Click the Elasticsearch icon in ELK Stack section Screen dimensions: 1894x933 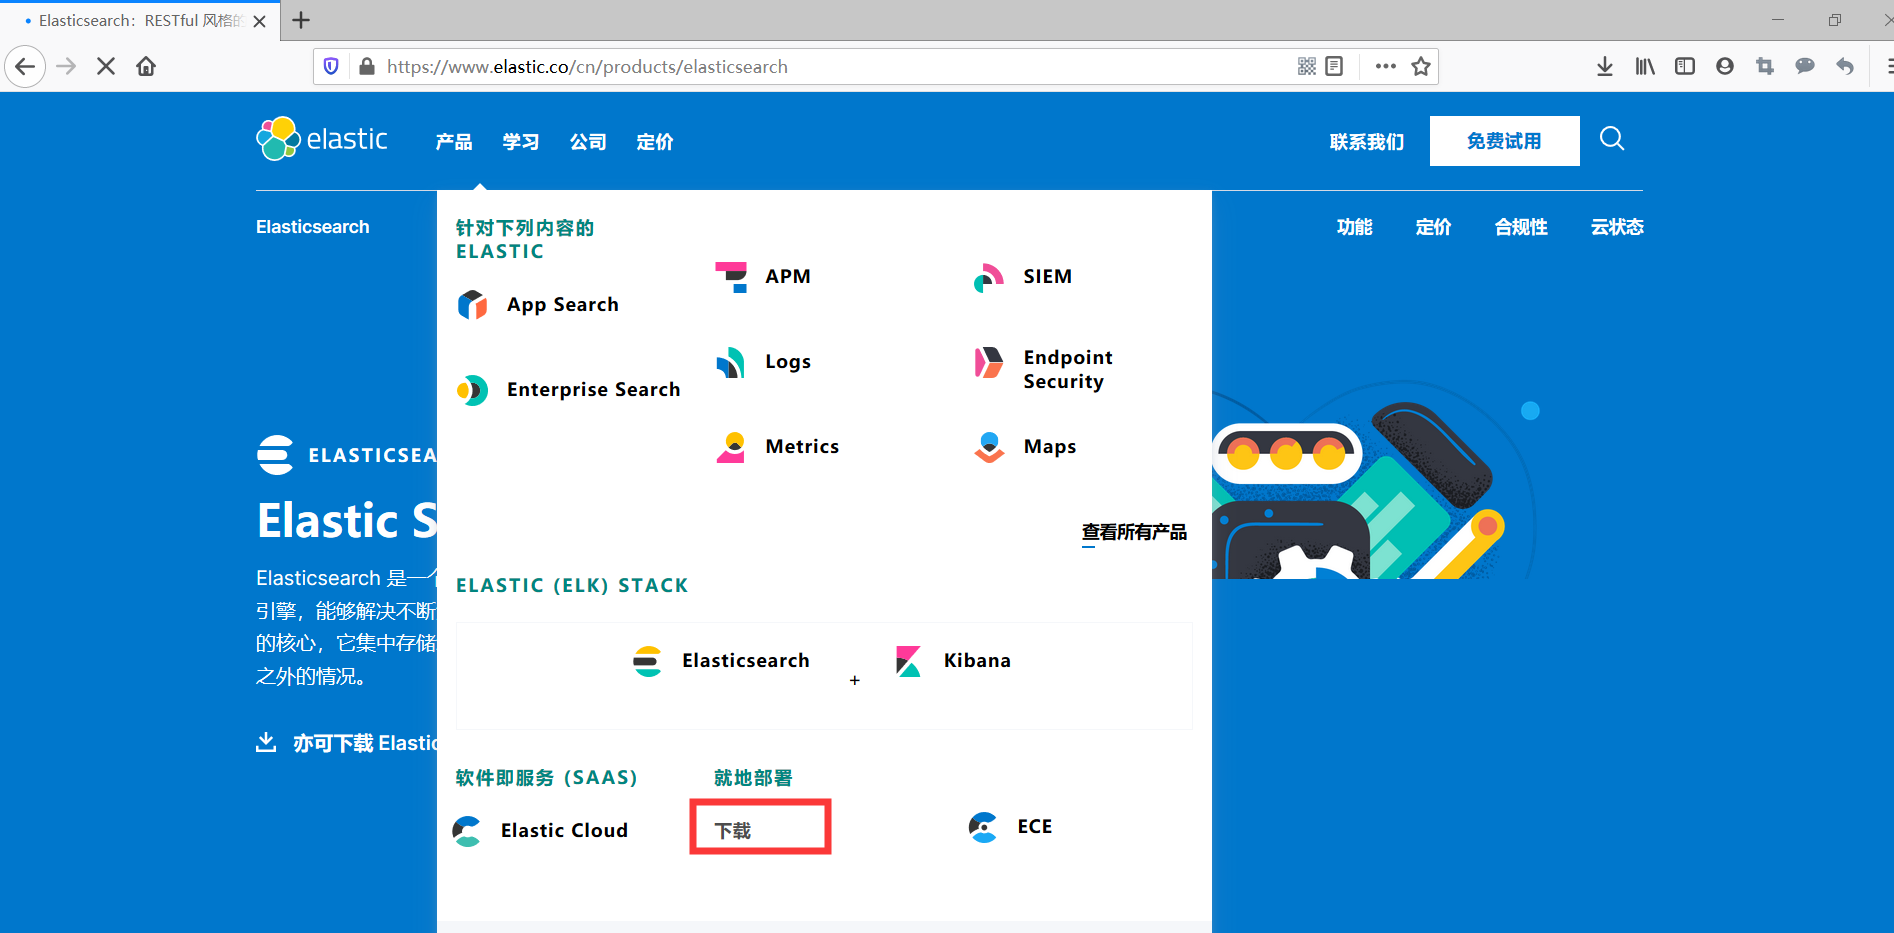pos(648,660)
